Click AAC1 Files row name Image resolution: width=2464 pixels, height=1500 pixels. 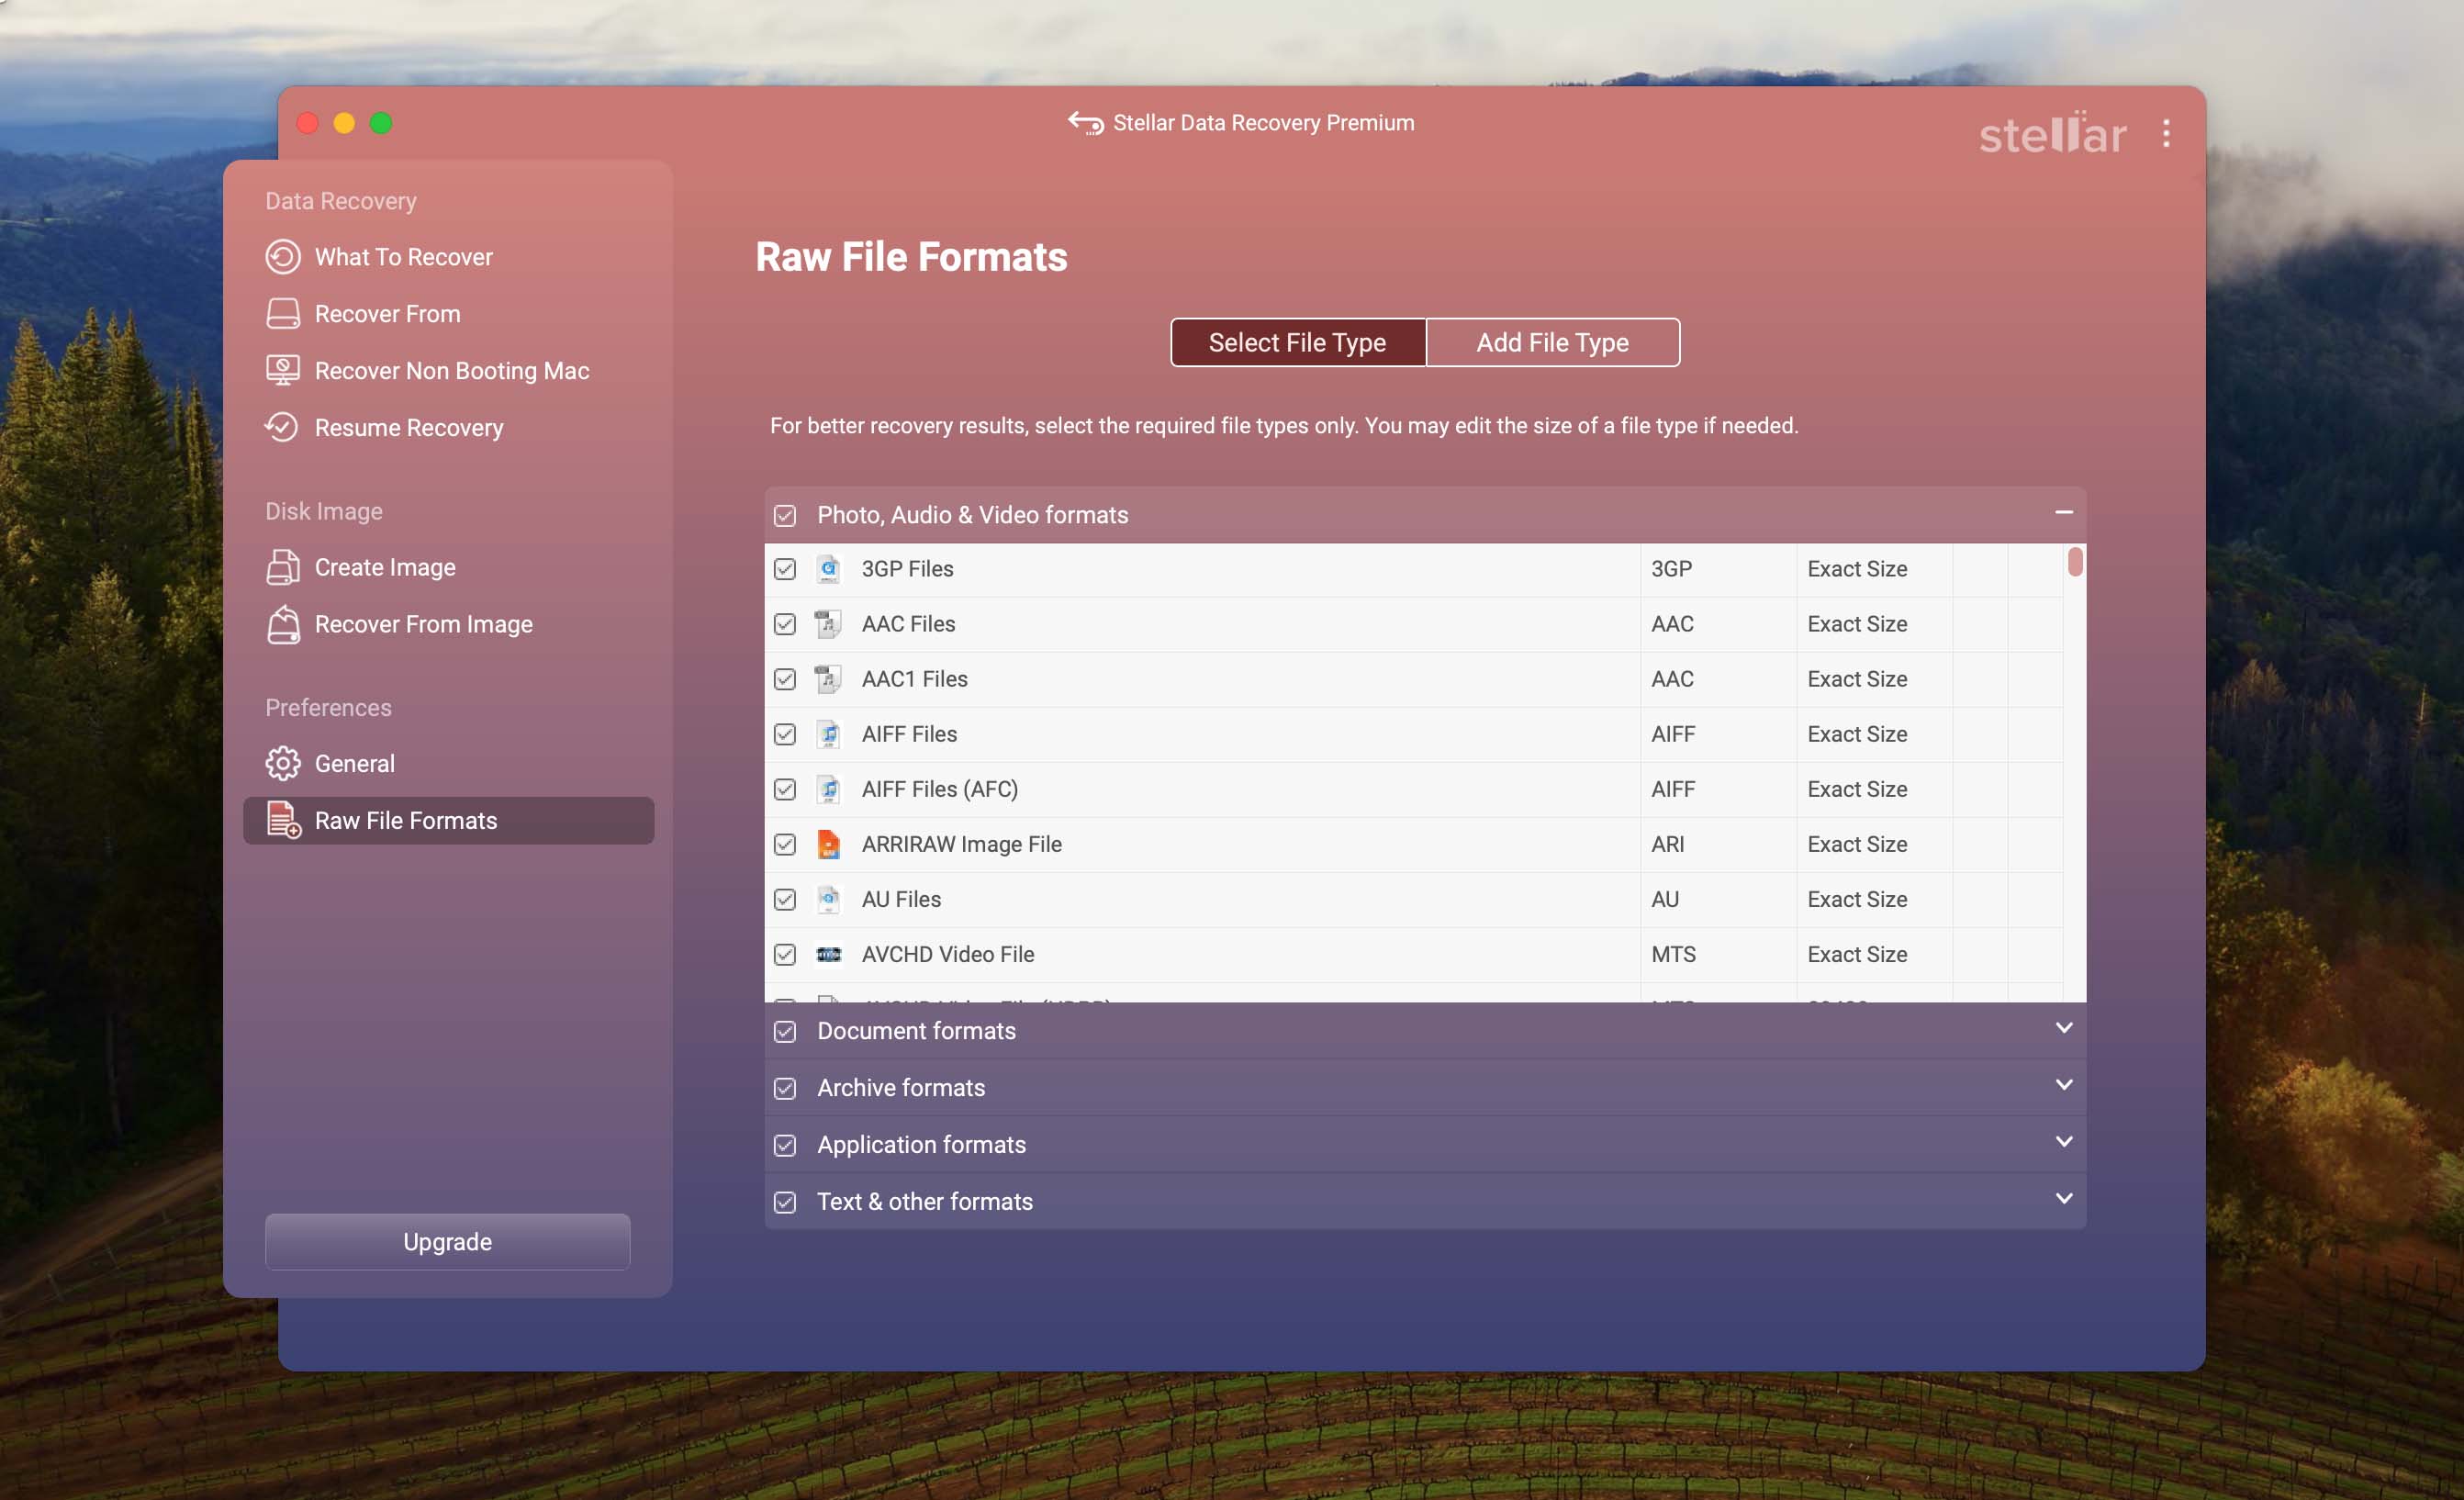[914, 679]
